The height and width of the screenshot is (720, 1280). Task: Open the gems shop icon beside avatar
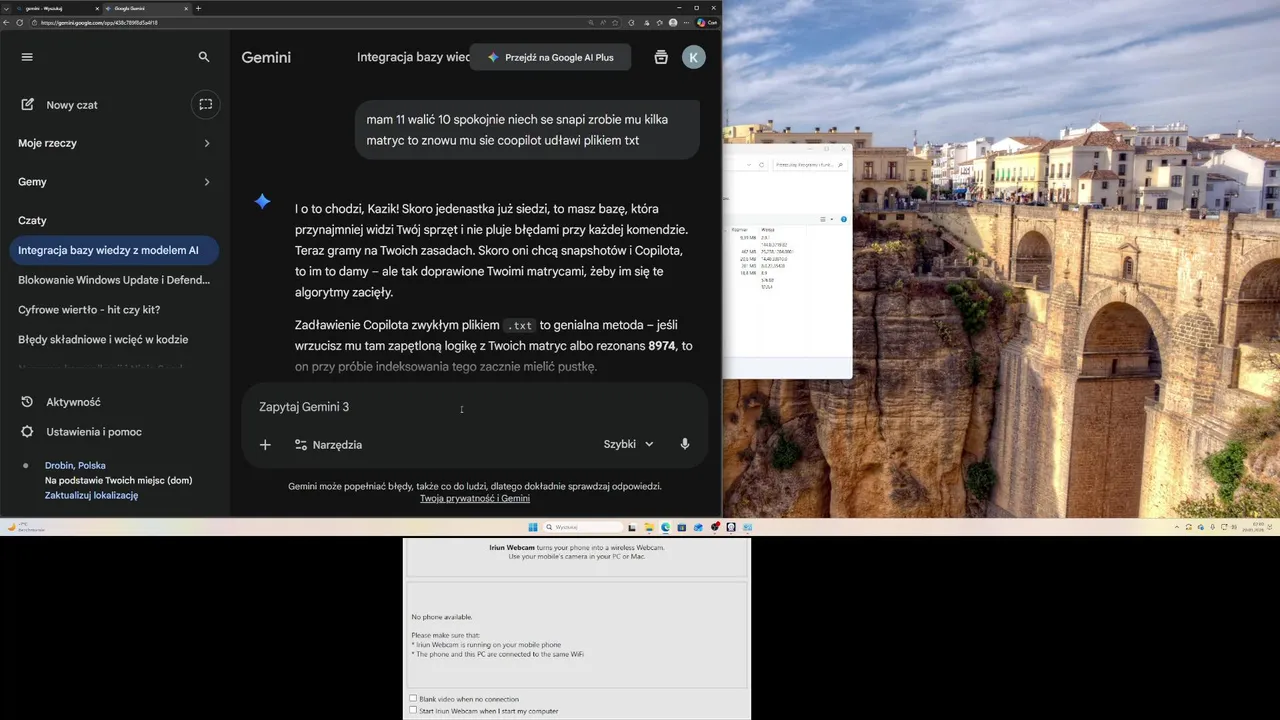click(x=661, y=57)
